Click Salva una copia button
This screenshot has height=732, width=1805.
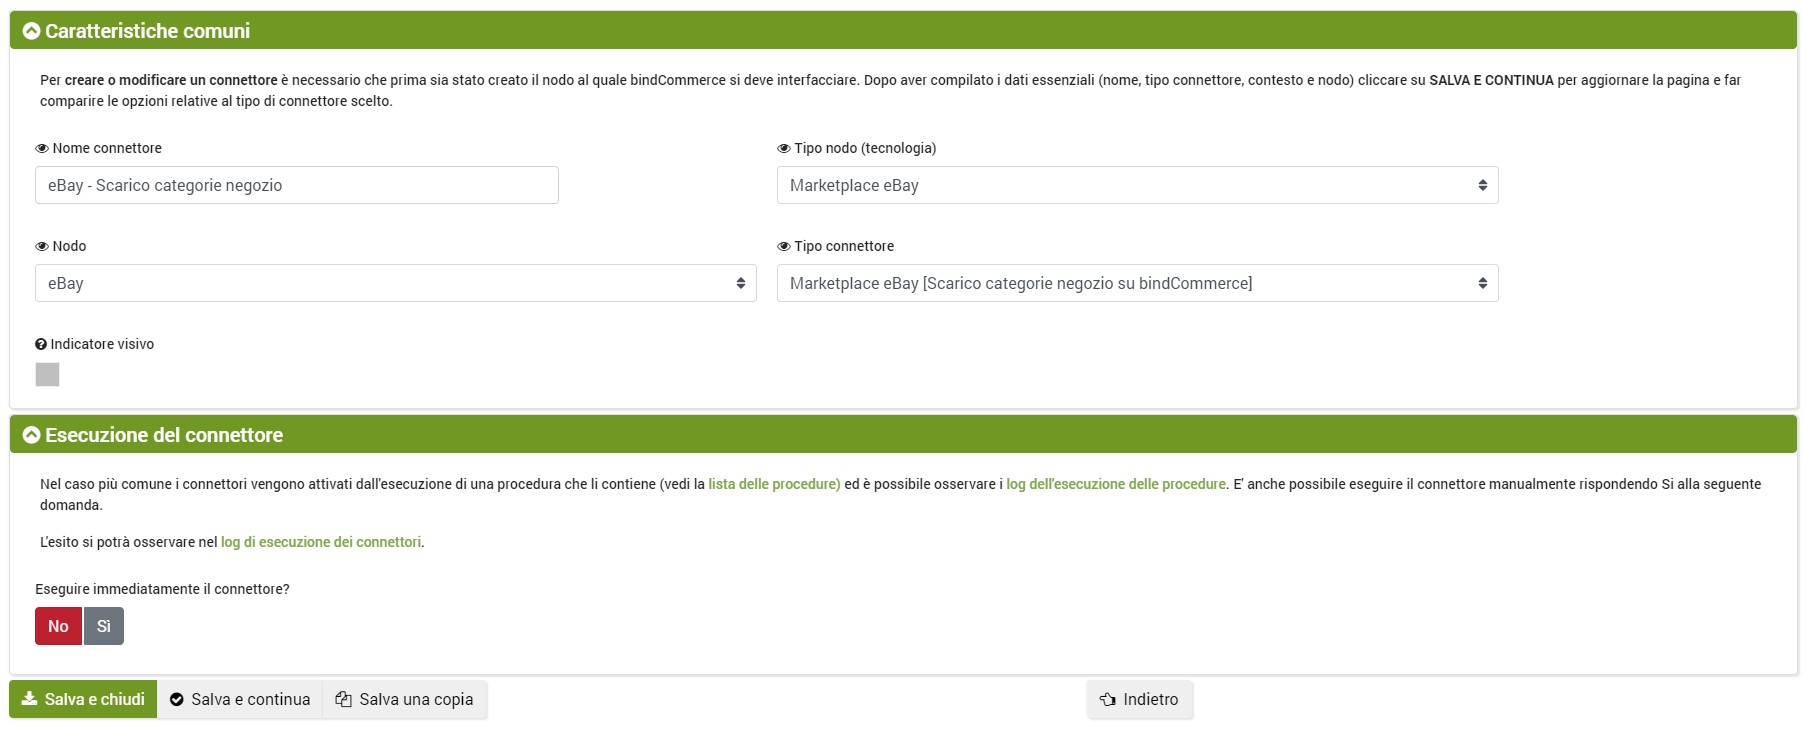405,700
